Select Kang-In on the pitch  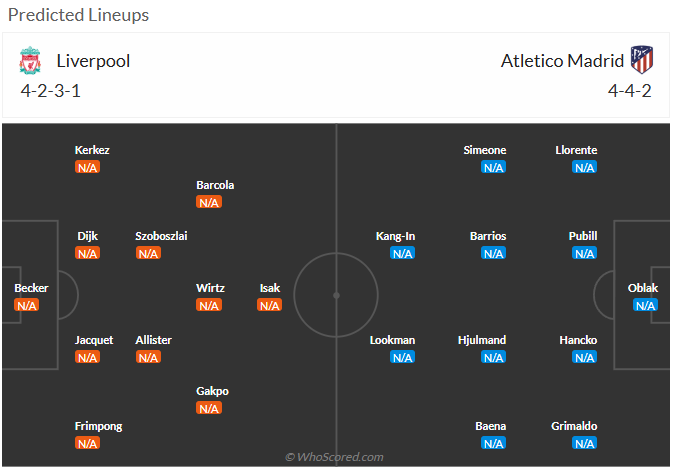pos(395,236)
